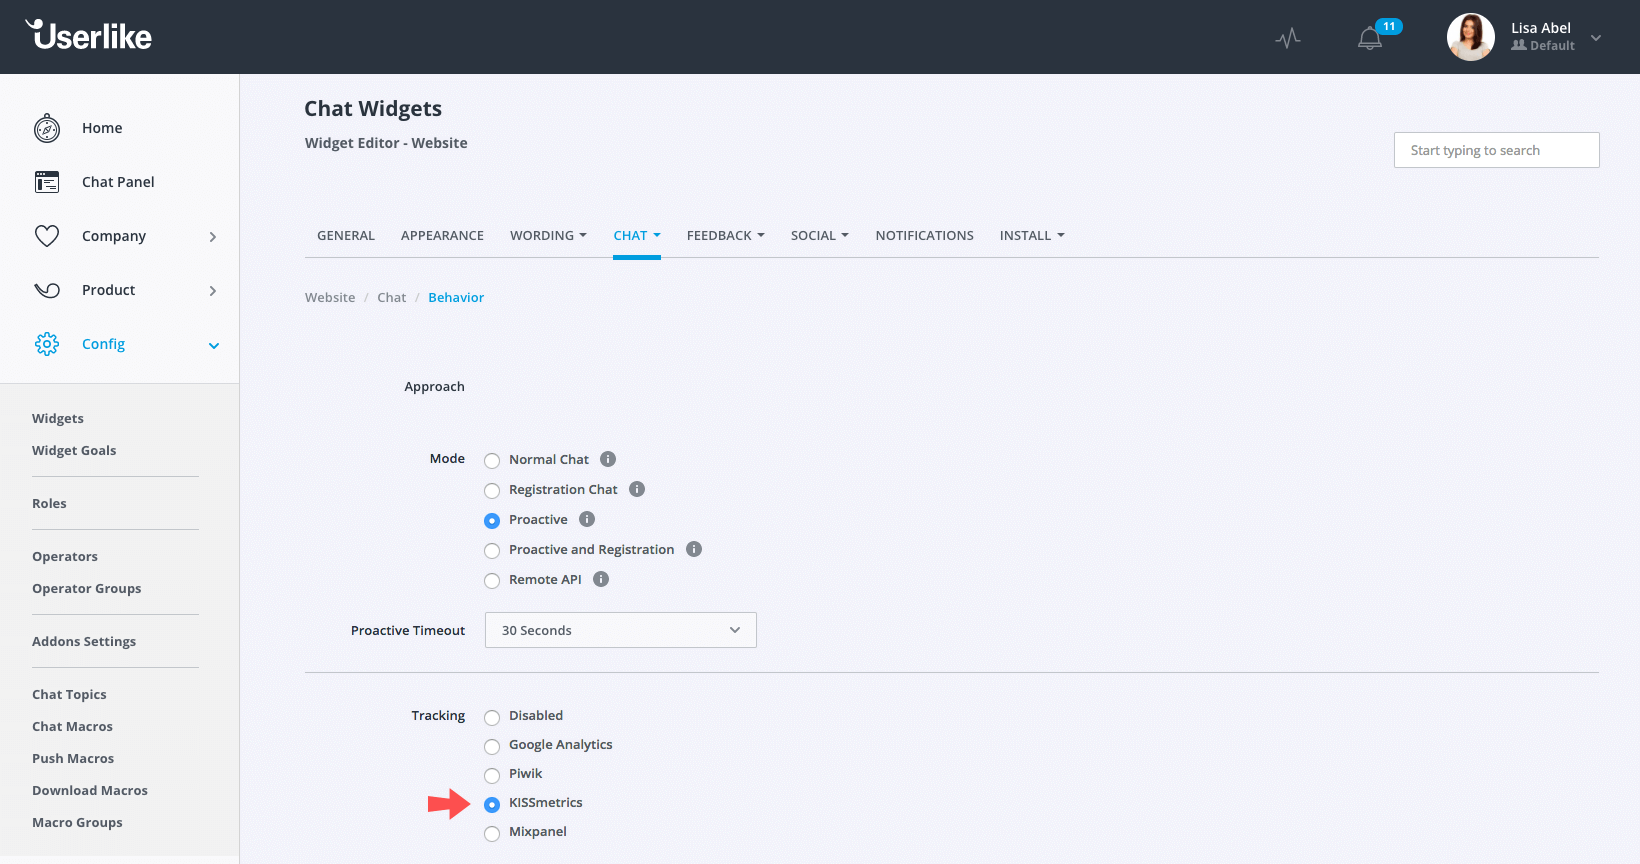
Task: Show info for Registration Chat mode
Action: click(637, 489)
